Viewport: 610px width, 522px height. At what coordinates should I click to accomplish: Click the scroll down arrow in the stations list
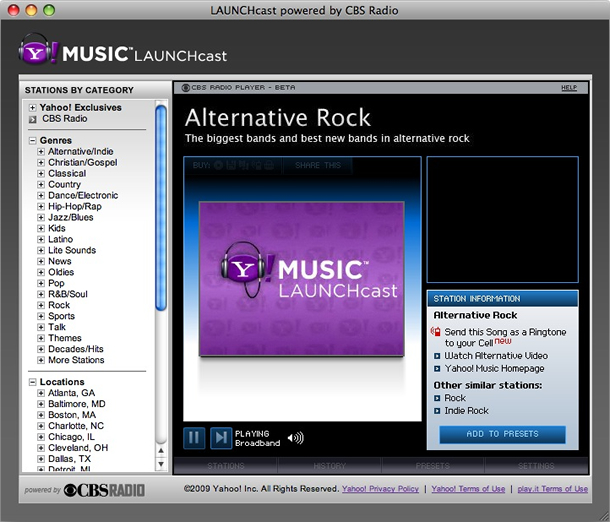tap(161, 464)
